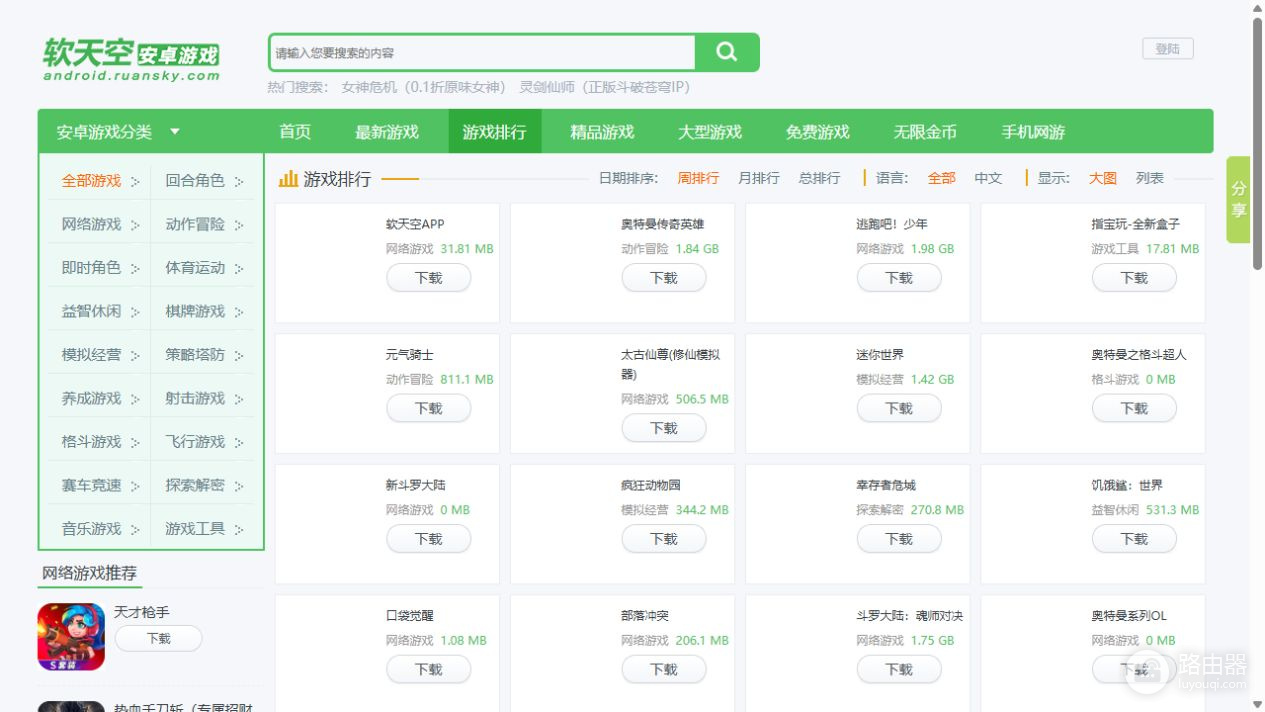Open the 手机网游 nav tab
1265x712 pixels.
pos(1033,131)
